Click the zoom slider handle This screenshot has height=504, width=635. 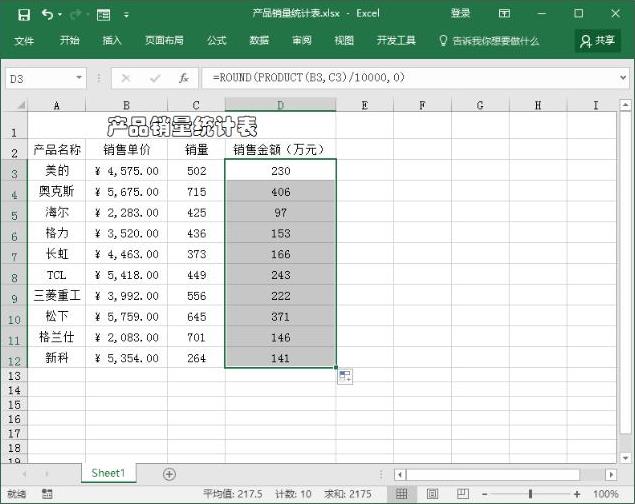point(530,493)
